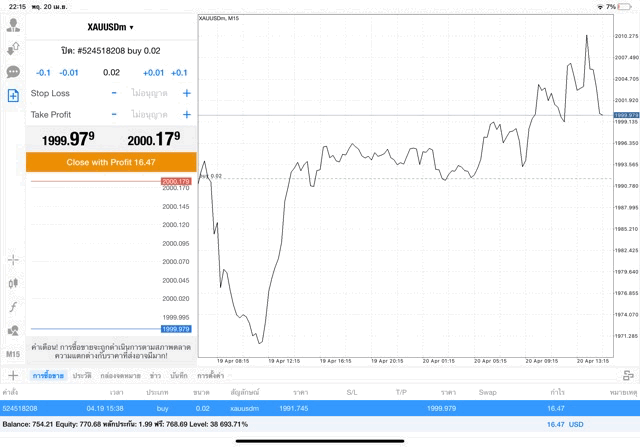Edit the Take Profit value field

[x=149, y=114]
